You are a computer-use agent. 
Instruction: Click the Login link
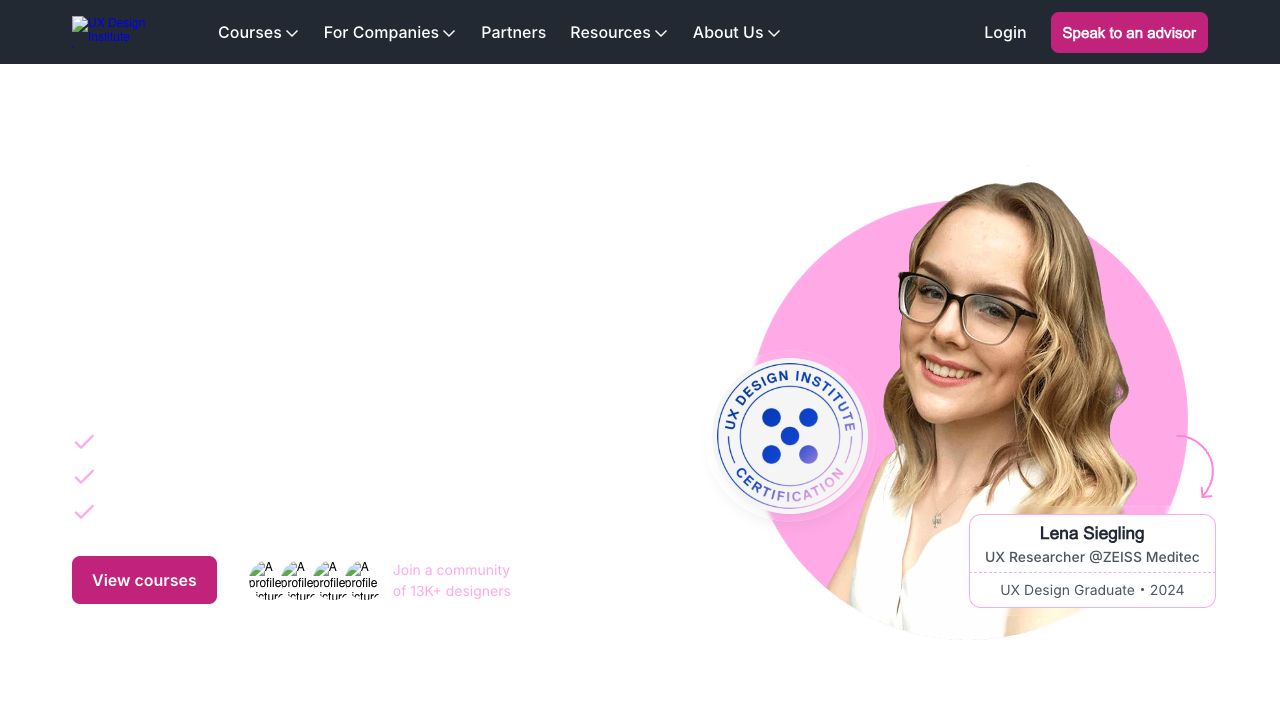(x=1005, y=32)
